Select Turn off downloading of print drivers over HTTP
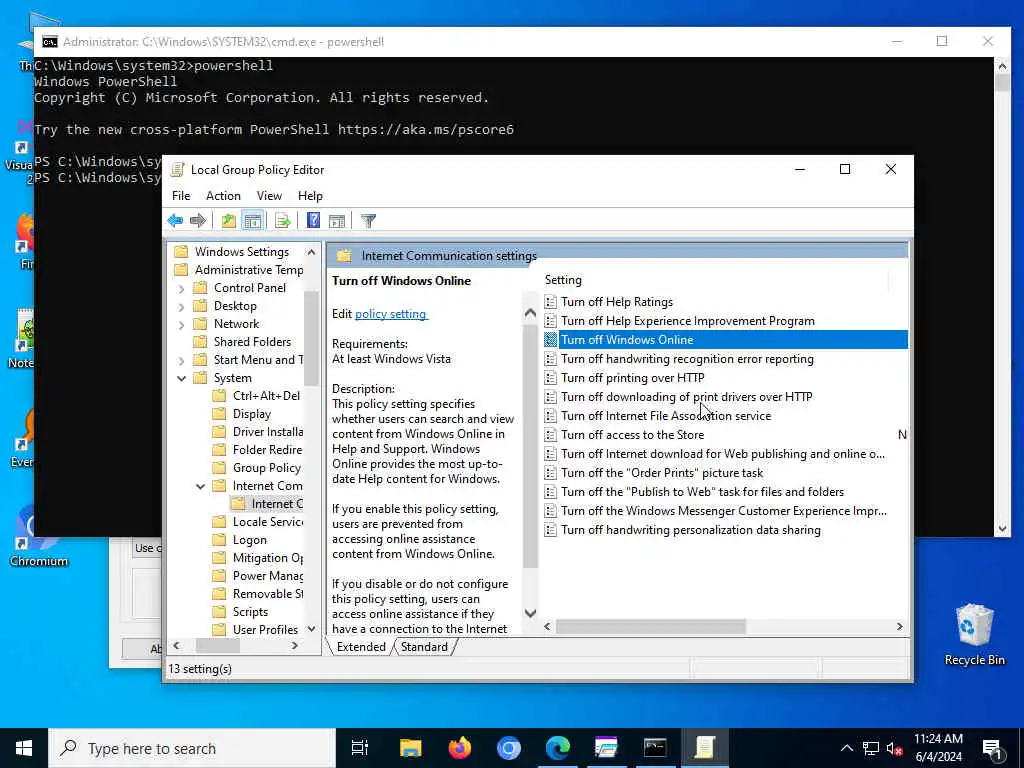Screen dimensions: 1024x768 pyautogui.click(x=686, y=396)
